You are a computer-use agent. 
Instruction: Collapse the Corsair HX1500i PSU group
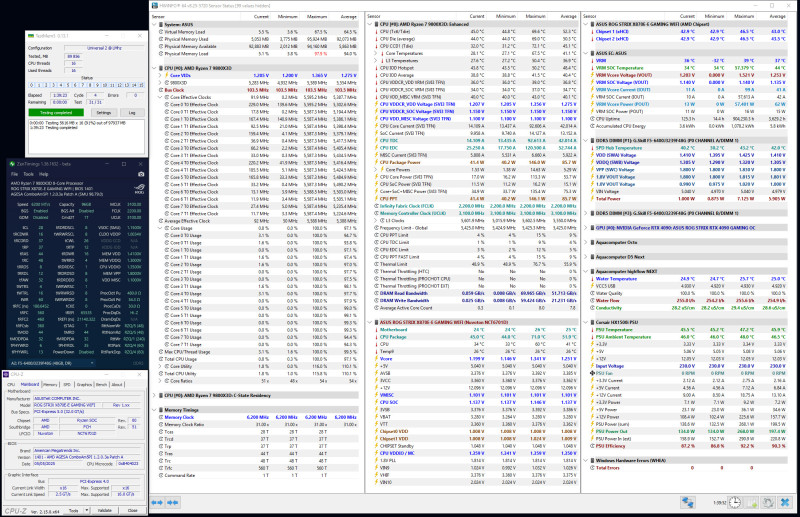586,323
